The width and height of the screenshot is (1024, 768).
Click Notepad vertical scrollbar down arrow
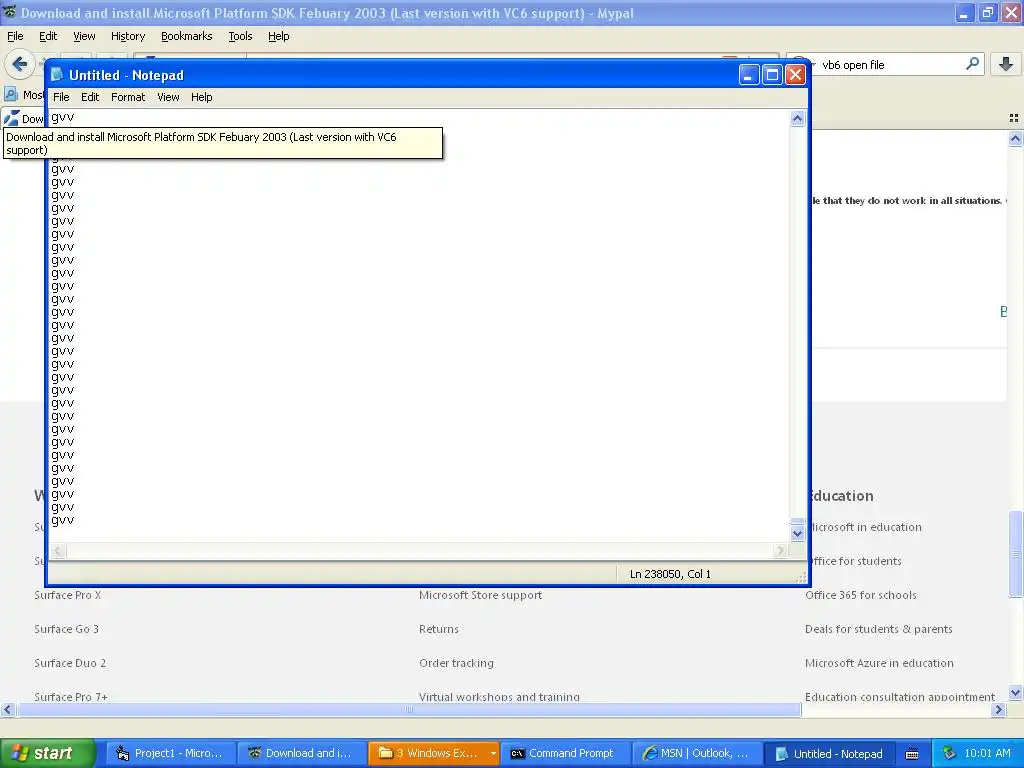tap(797, 534)
